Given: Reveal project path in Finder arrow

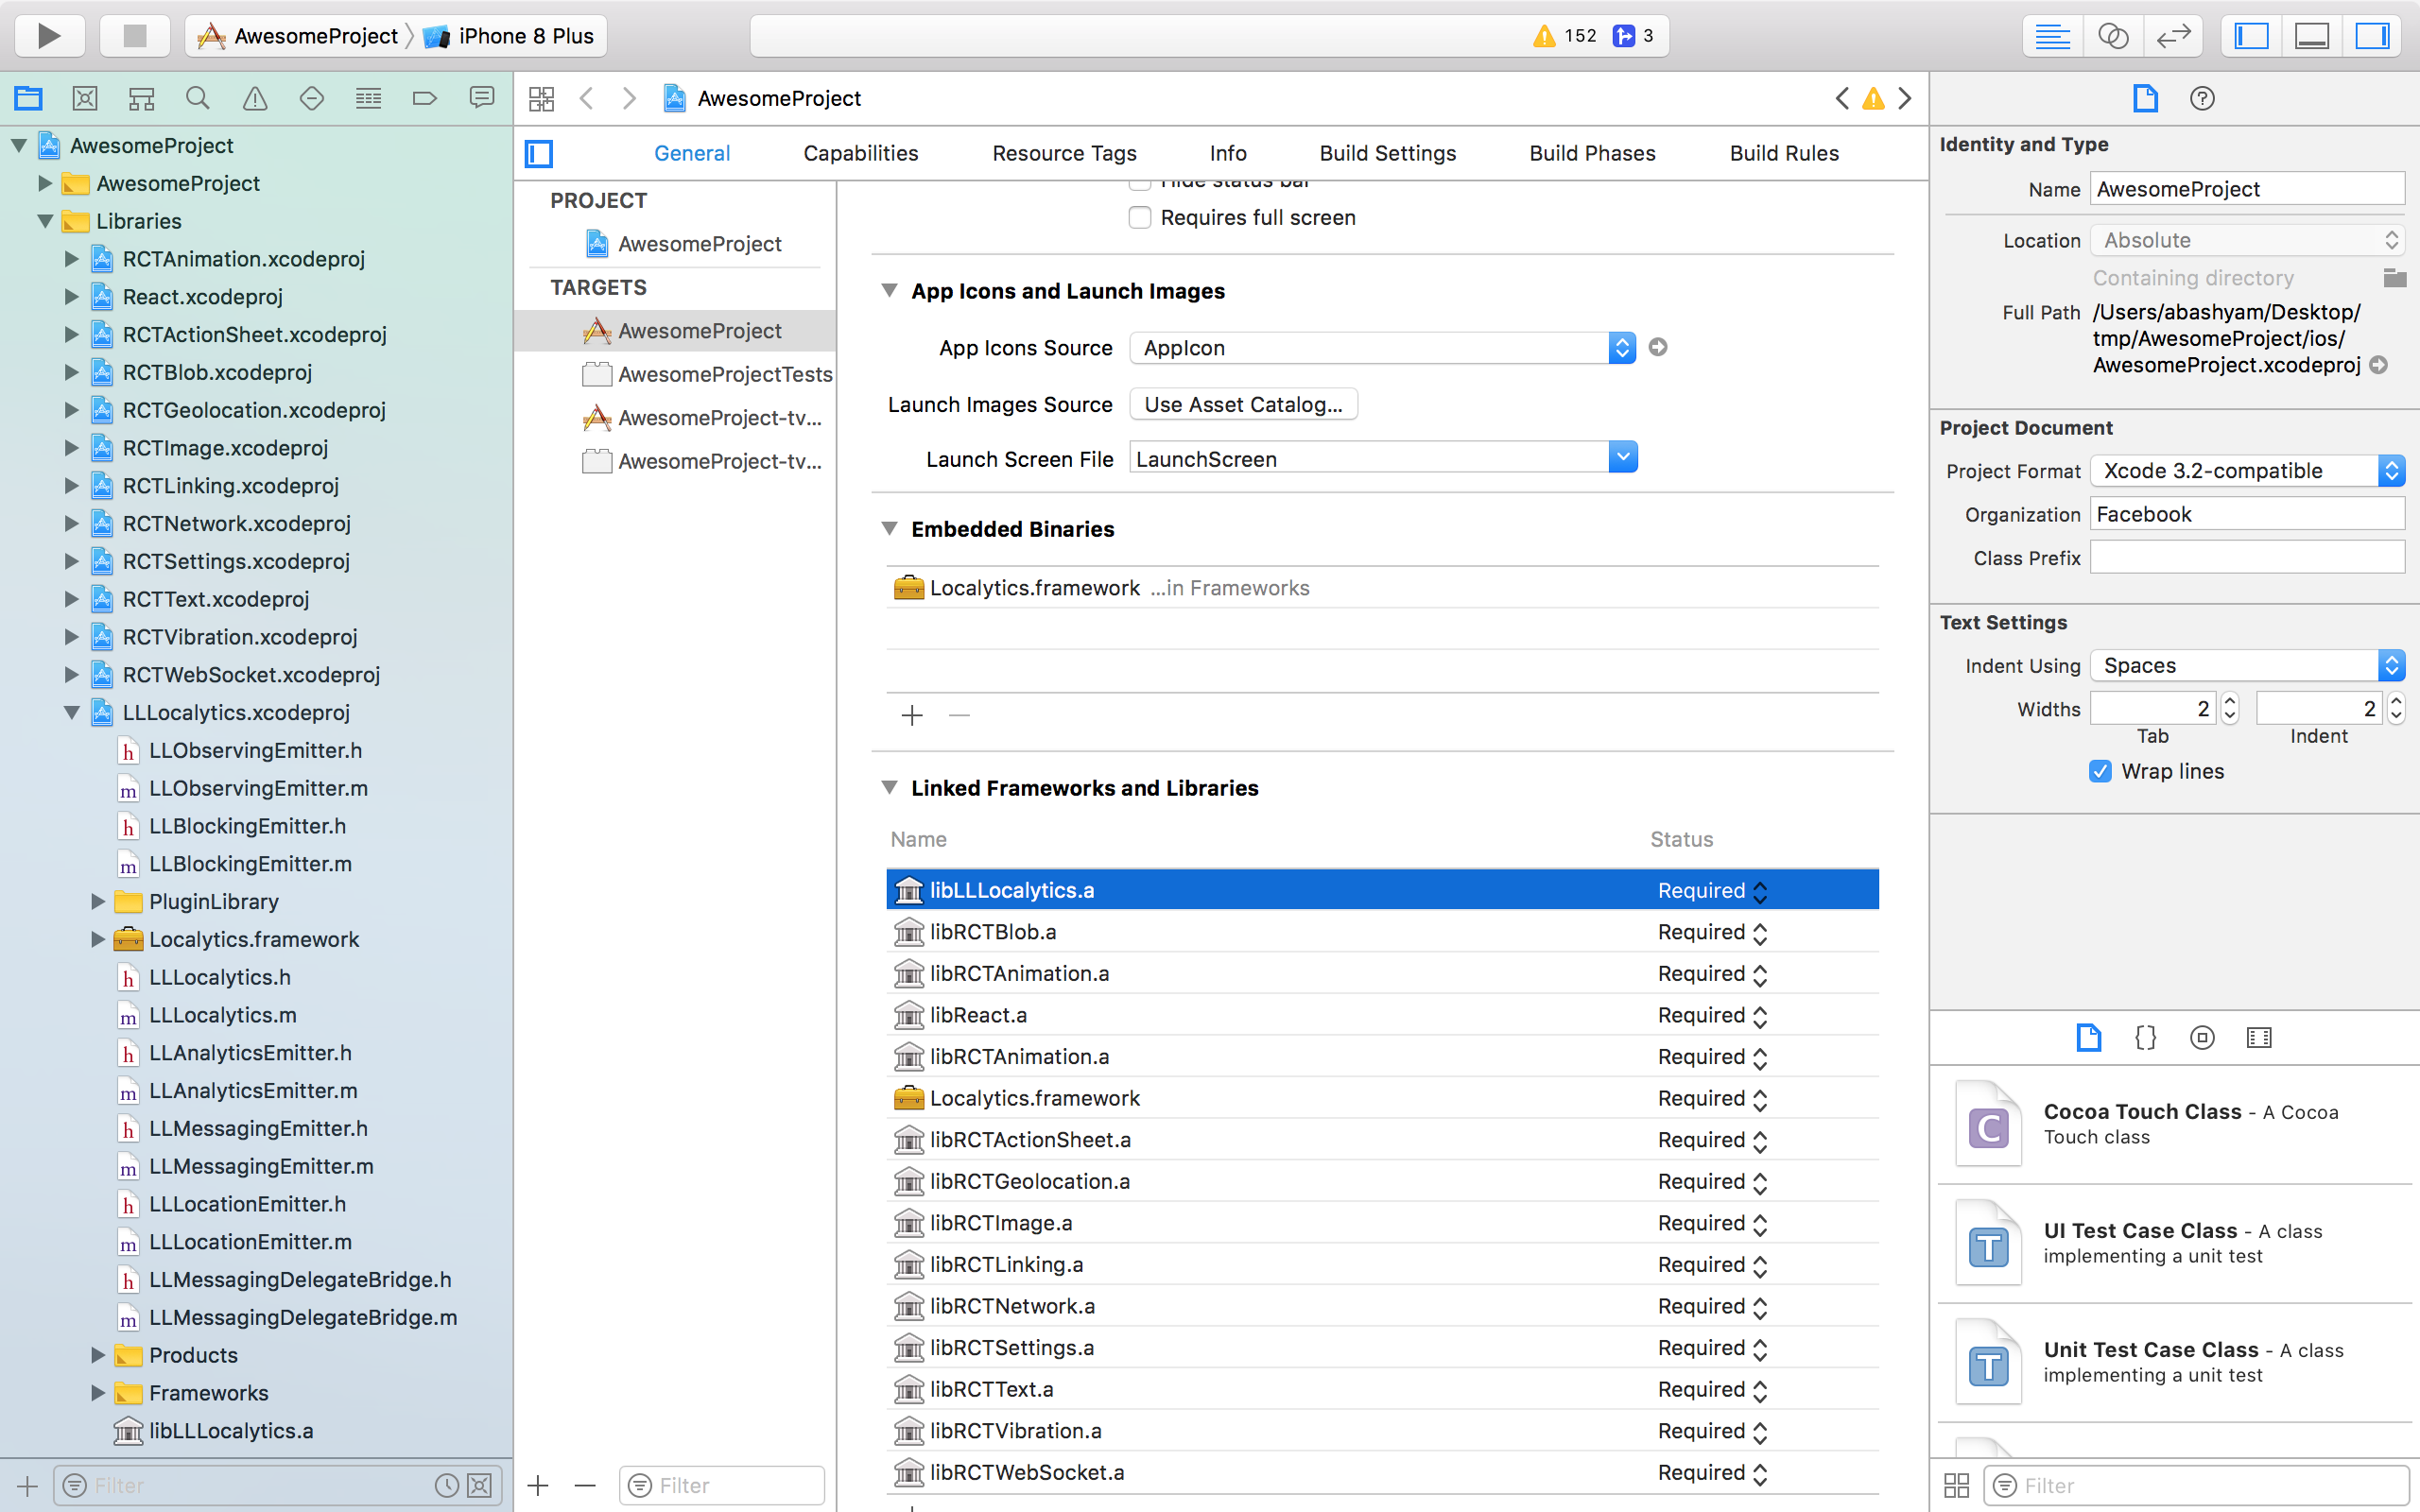Looking at the screenshot, I should (2379, 365).
